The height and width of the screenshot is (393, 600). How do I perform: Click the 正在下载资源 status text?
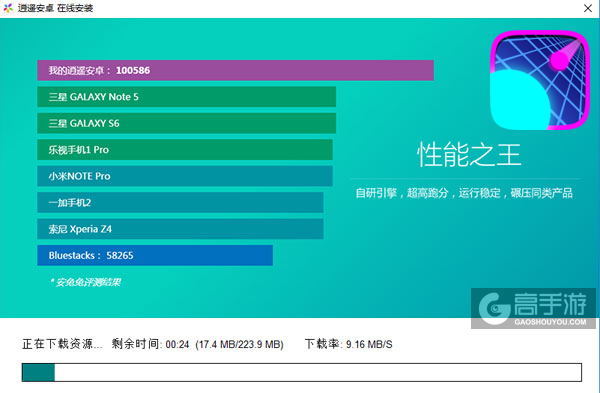[x=62, y=344]
